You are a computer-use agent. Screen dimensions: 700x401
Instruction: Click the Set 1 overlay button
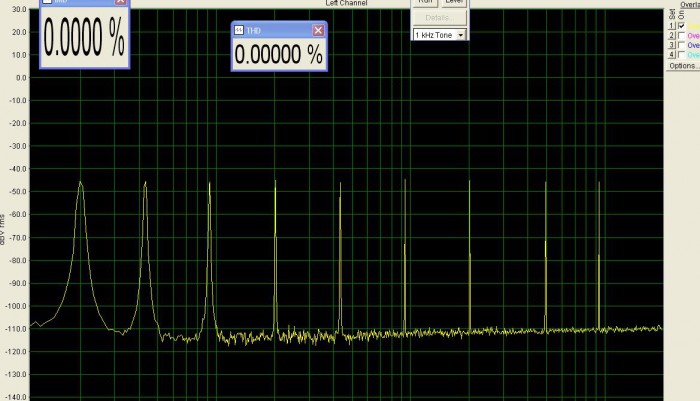[x=672, y=26]
